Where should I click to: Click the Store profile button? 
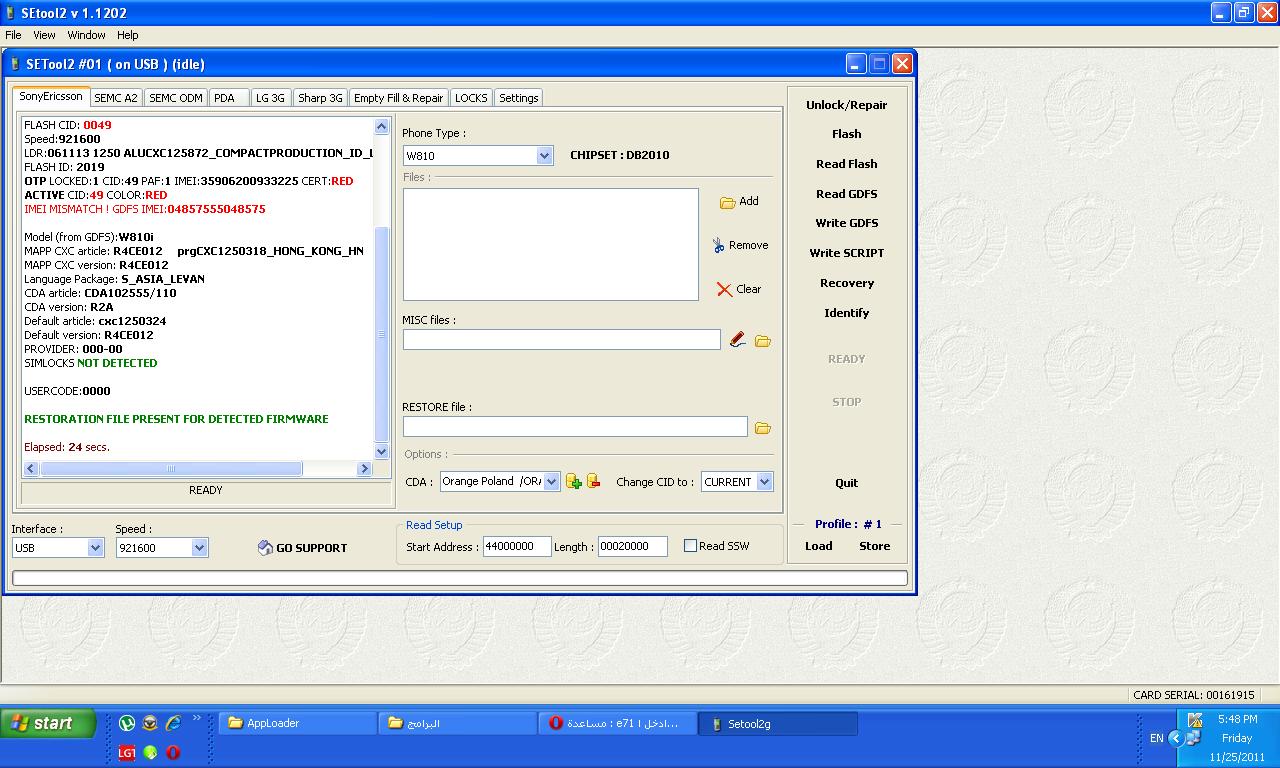click(874, 546)
